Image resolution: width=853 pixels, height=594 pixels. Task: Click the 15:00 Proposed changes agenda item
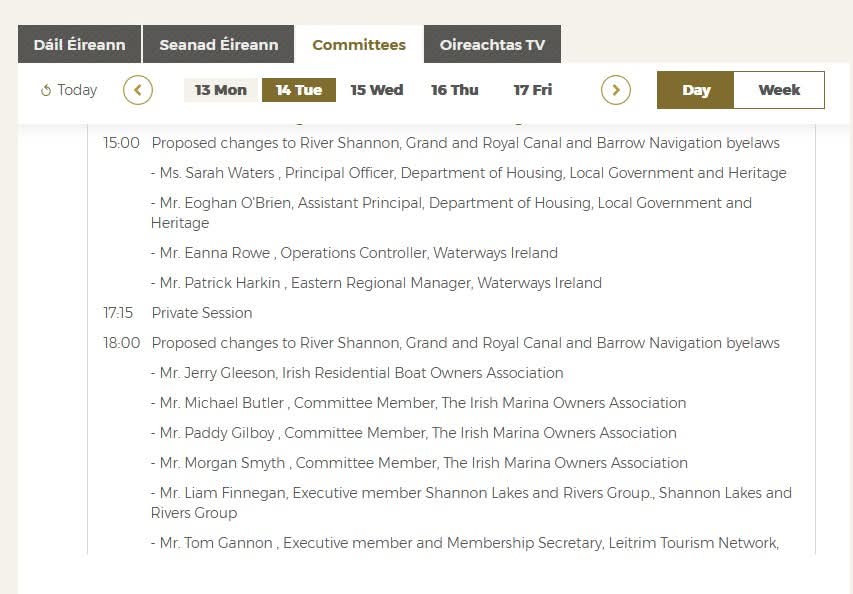pyautogui.click(x=466, y=143)
